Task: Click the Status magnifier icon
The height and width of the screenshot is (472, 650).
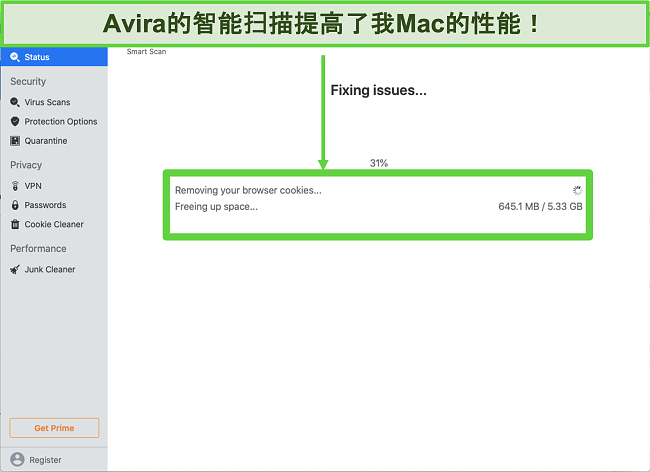Action: pyautogui.click(x=15, y=57)
